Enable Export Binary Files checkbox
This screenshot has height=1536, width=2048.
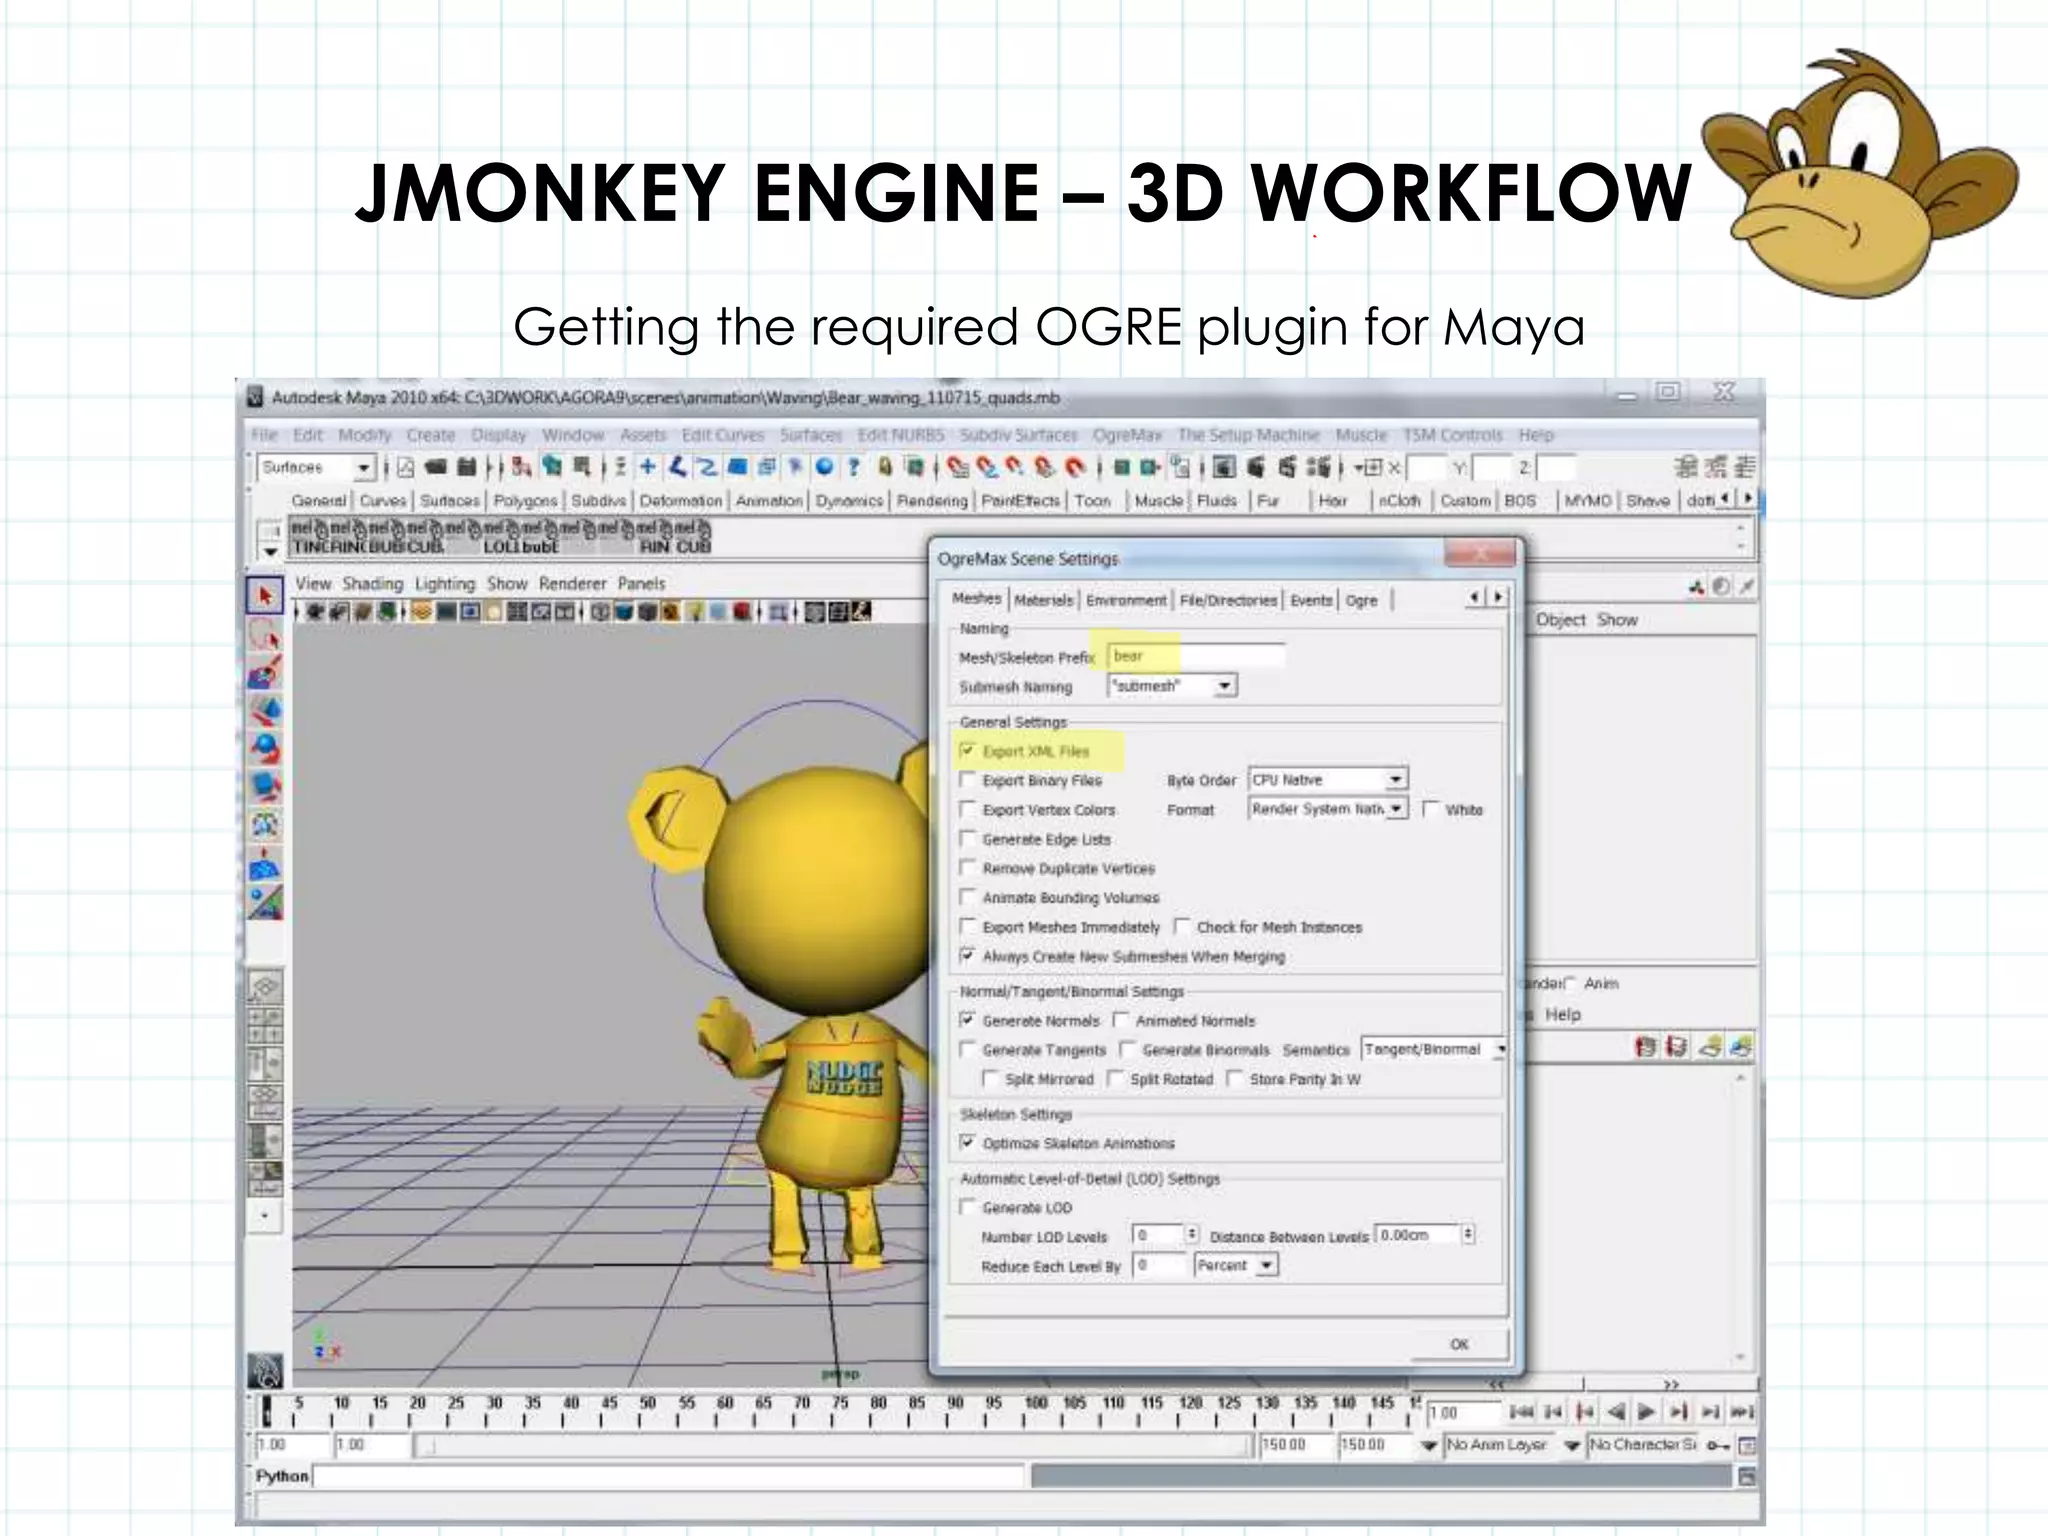pyautogui.click(x=967, y=779)
